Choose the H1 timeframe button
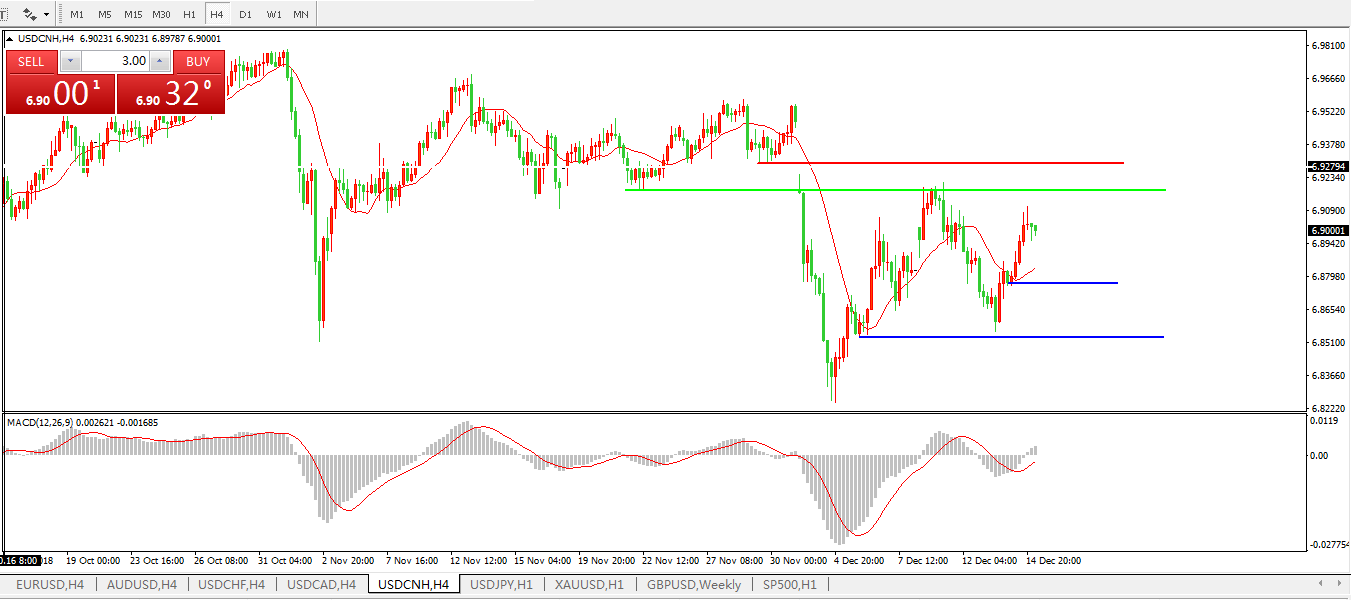The height and width of the screenshot is (600, 1351). click(189, 14)
